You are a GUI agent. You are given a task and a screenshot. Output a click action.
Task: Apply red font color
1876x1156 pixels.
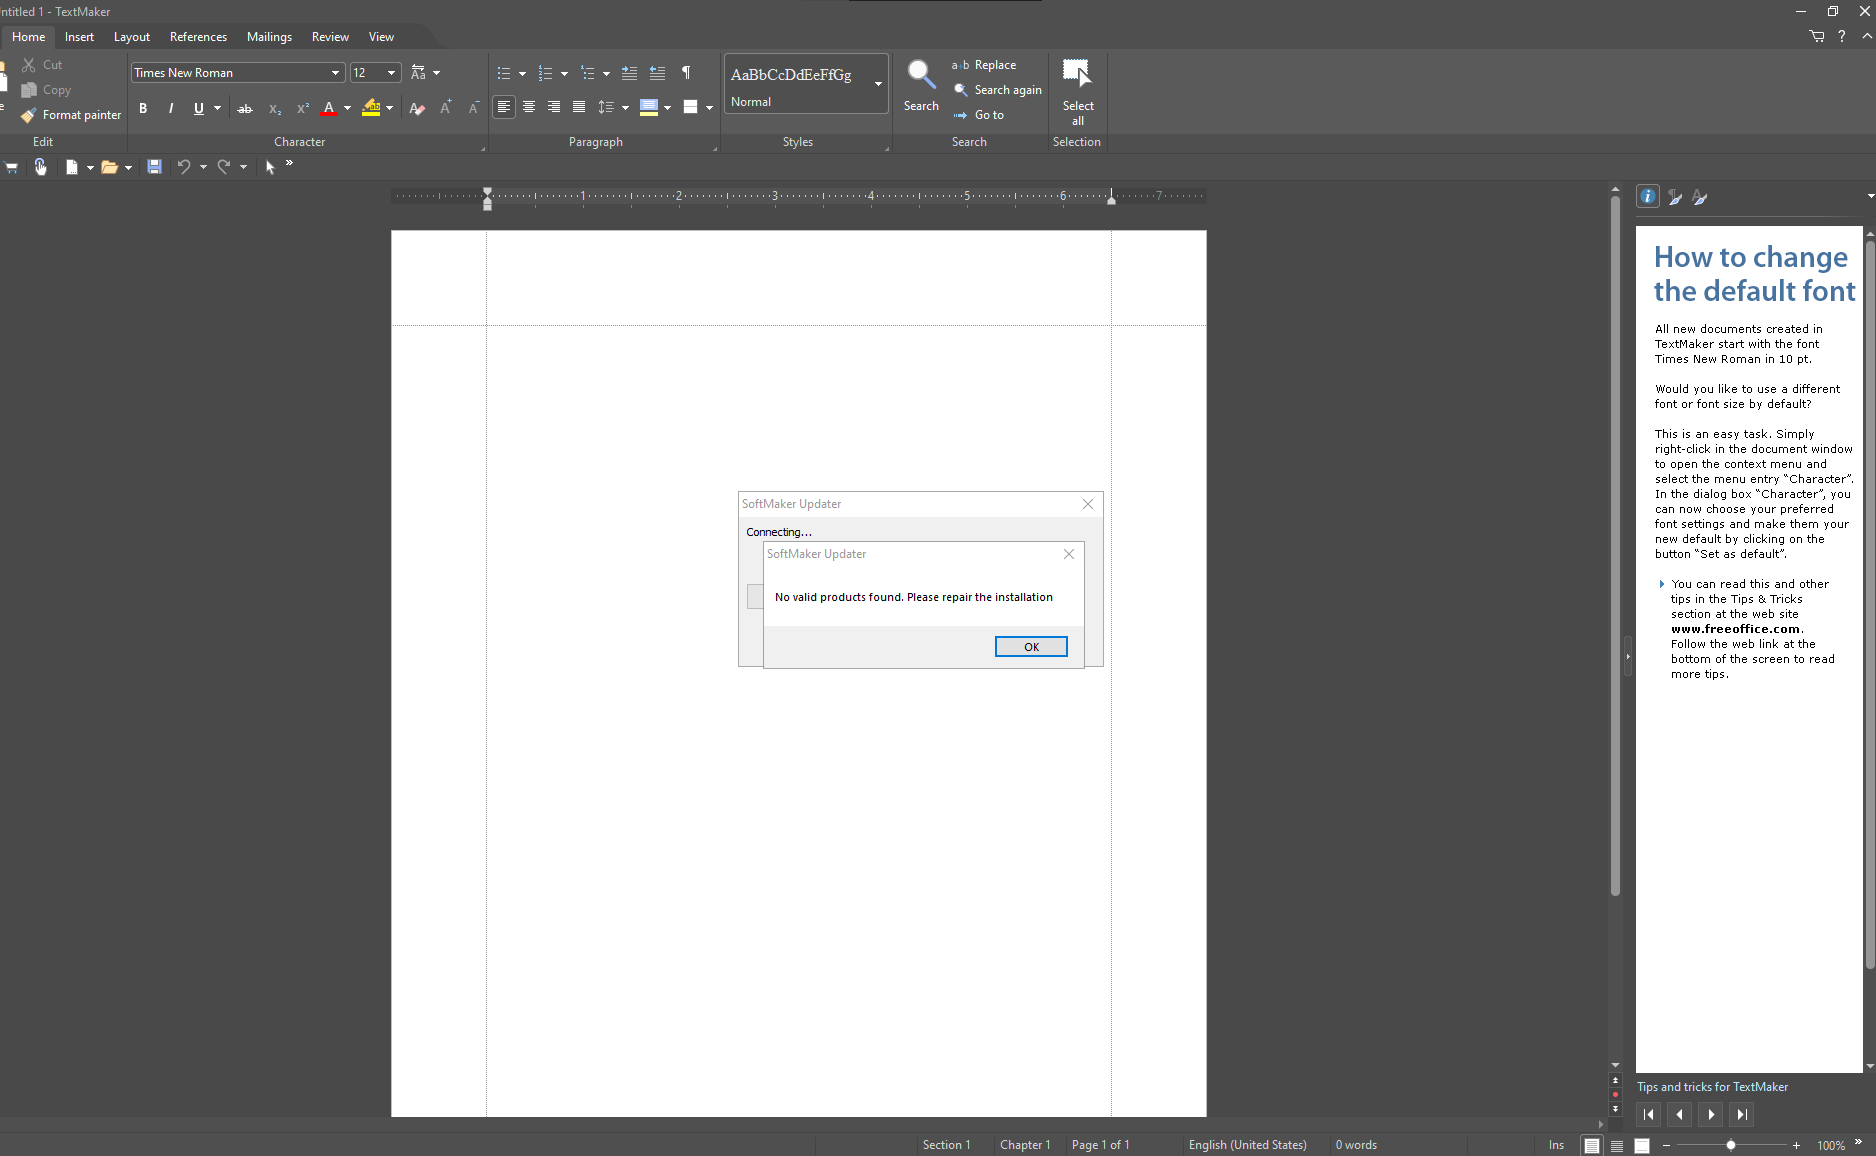click(329, 108)
